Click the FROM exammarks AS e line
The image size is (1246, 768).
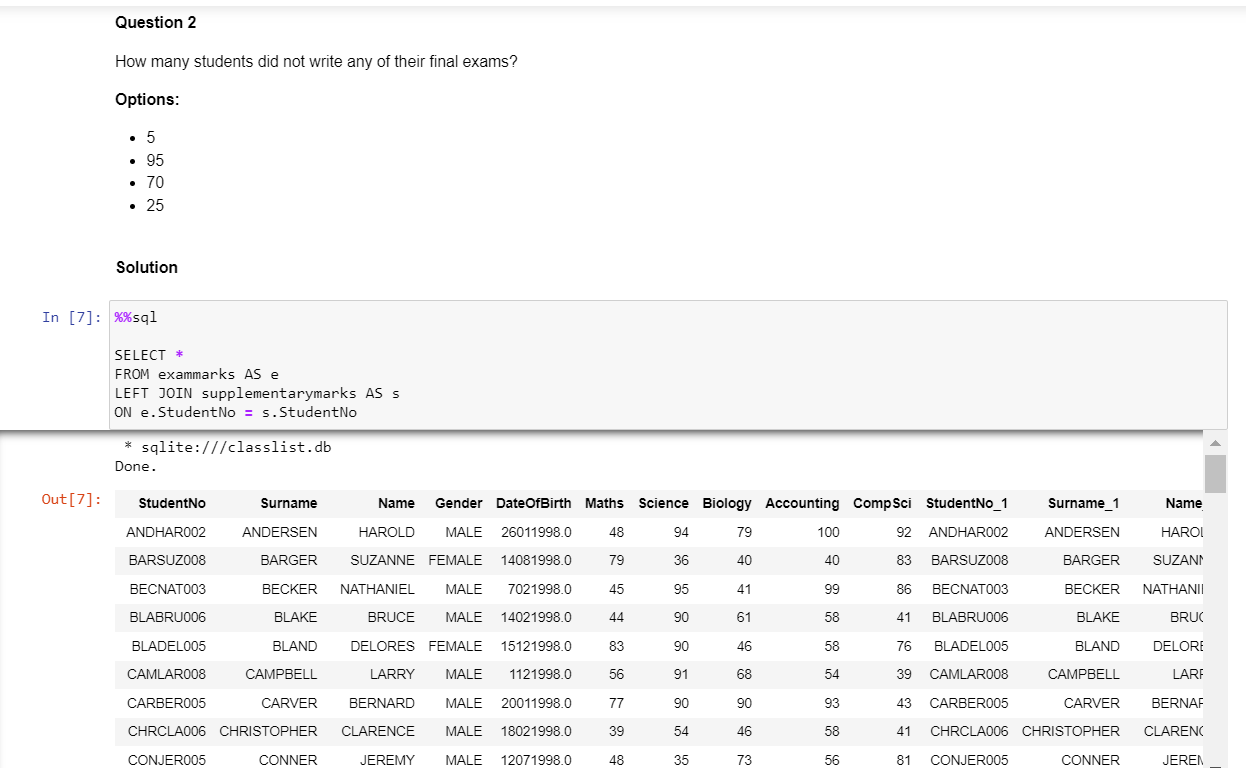[197, 374]
